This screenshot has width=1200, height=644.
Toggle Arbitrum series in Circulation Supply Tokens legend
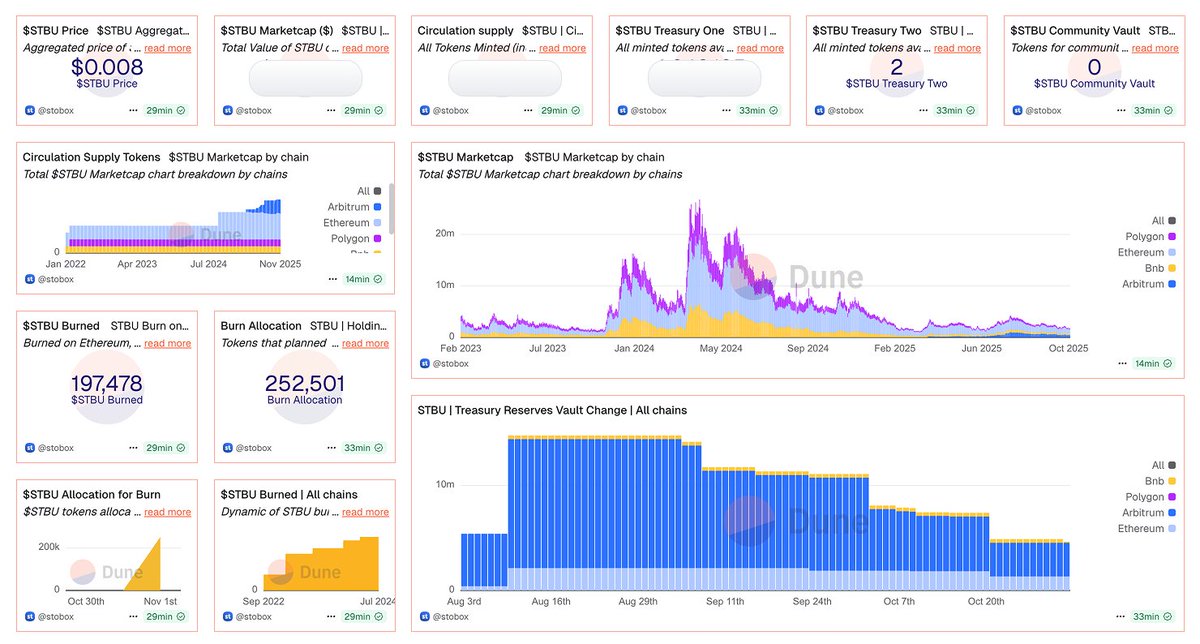(355, 207)
